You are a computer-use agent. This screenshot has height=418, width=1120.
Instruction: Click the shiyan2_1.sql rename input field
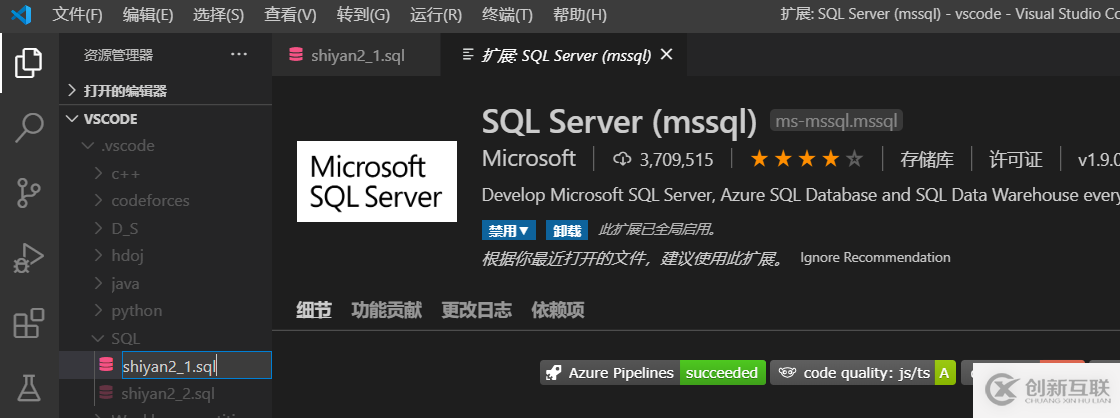pyautogui.click(x=196, y=366)
